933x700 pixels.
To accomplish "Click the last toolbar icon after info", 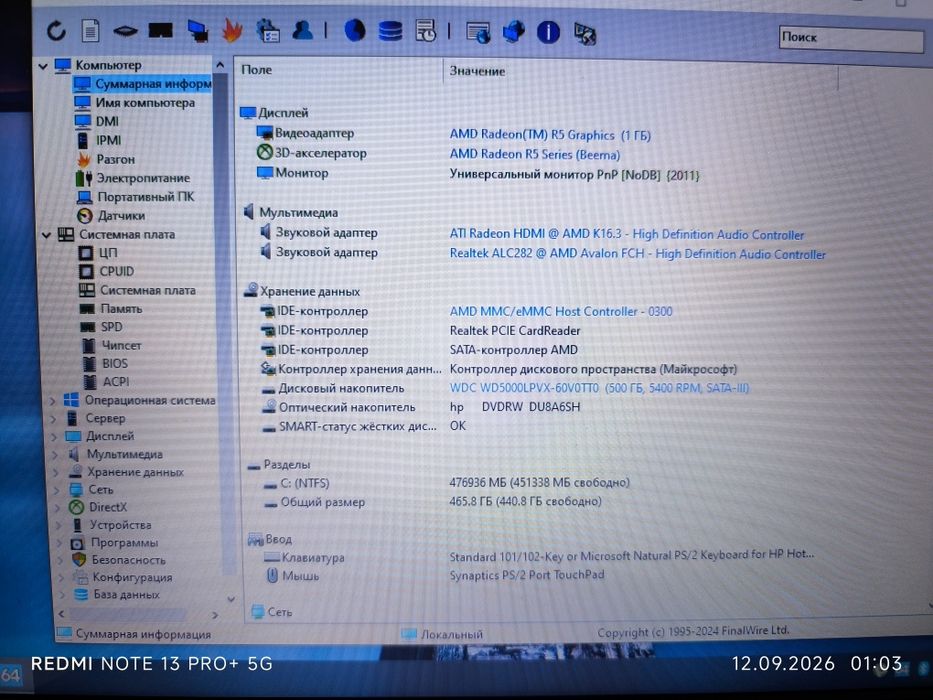I will 584,33.
